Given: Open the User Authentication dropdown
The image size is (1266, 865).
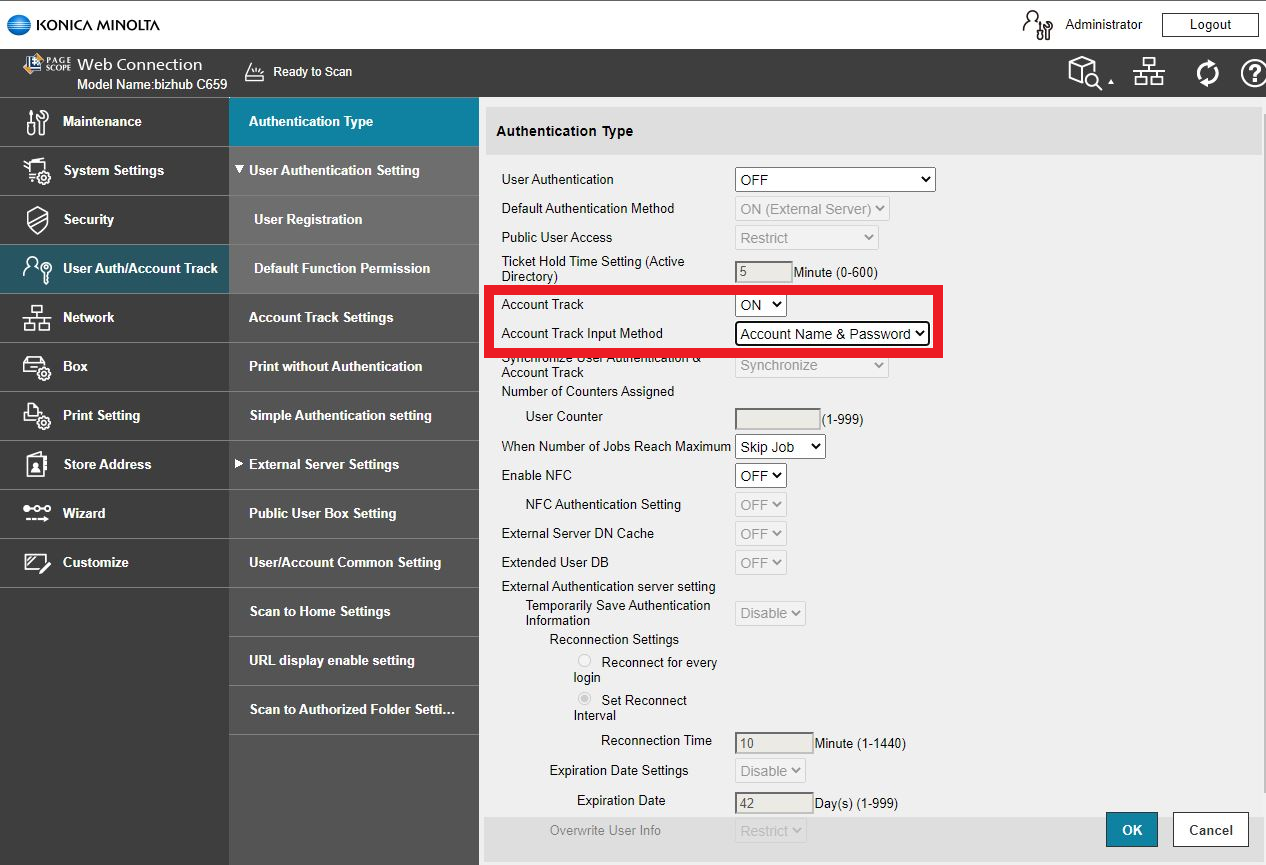Looking at the screenshot, I should pos(835,180).
